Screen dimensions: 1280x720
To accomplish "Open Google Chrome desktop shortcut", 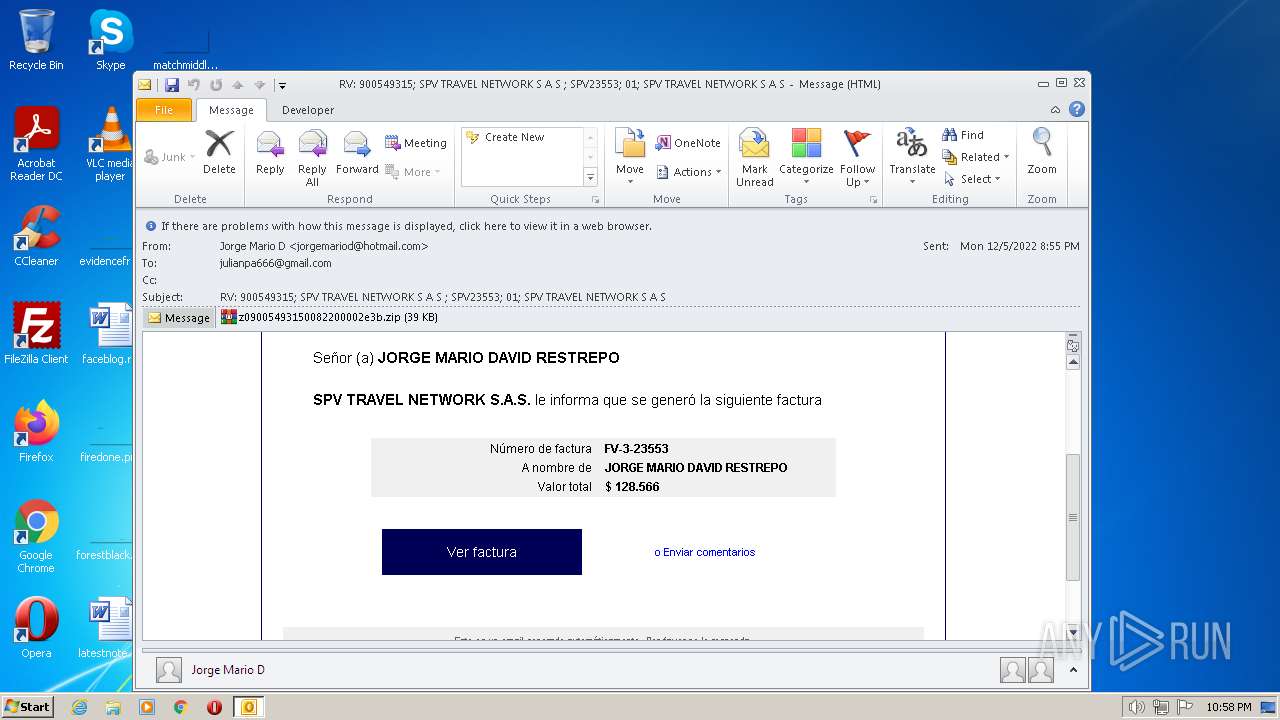I will [x=36, y=537].
